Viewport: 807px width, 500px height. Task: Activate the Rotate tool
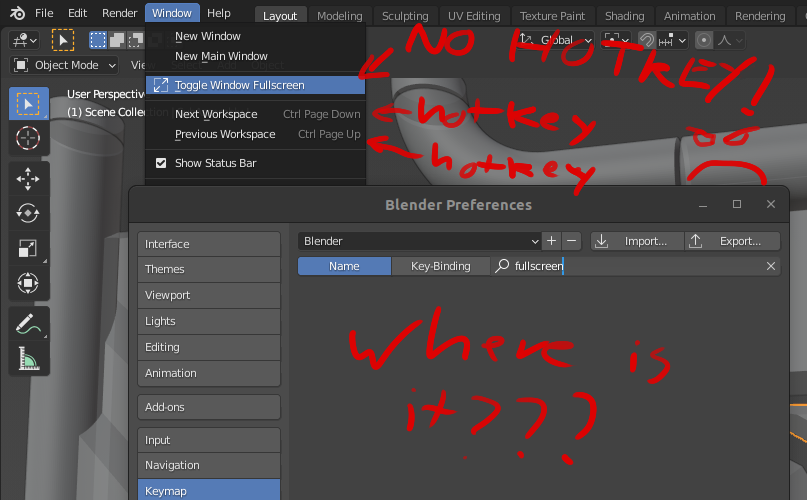28,213
